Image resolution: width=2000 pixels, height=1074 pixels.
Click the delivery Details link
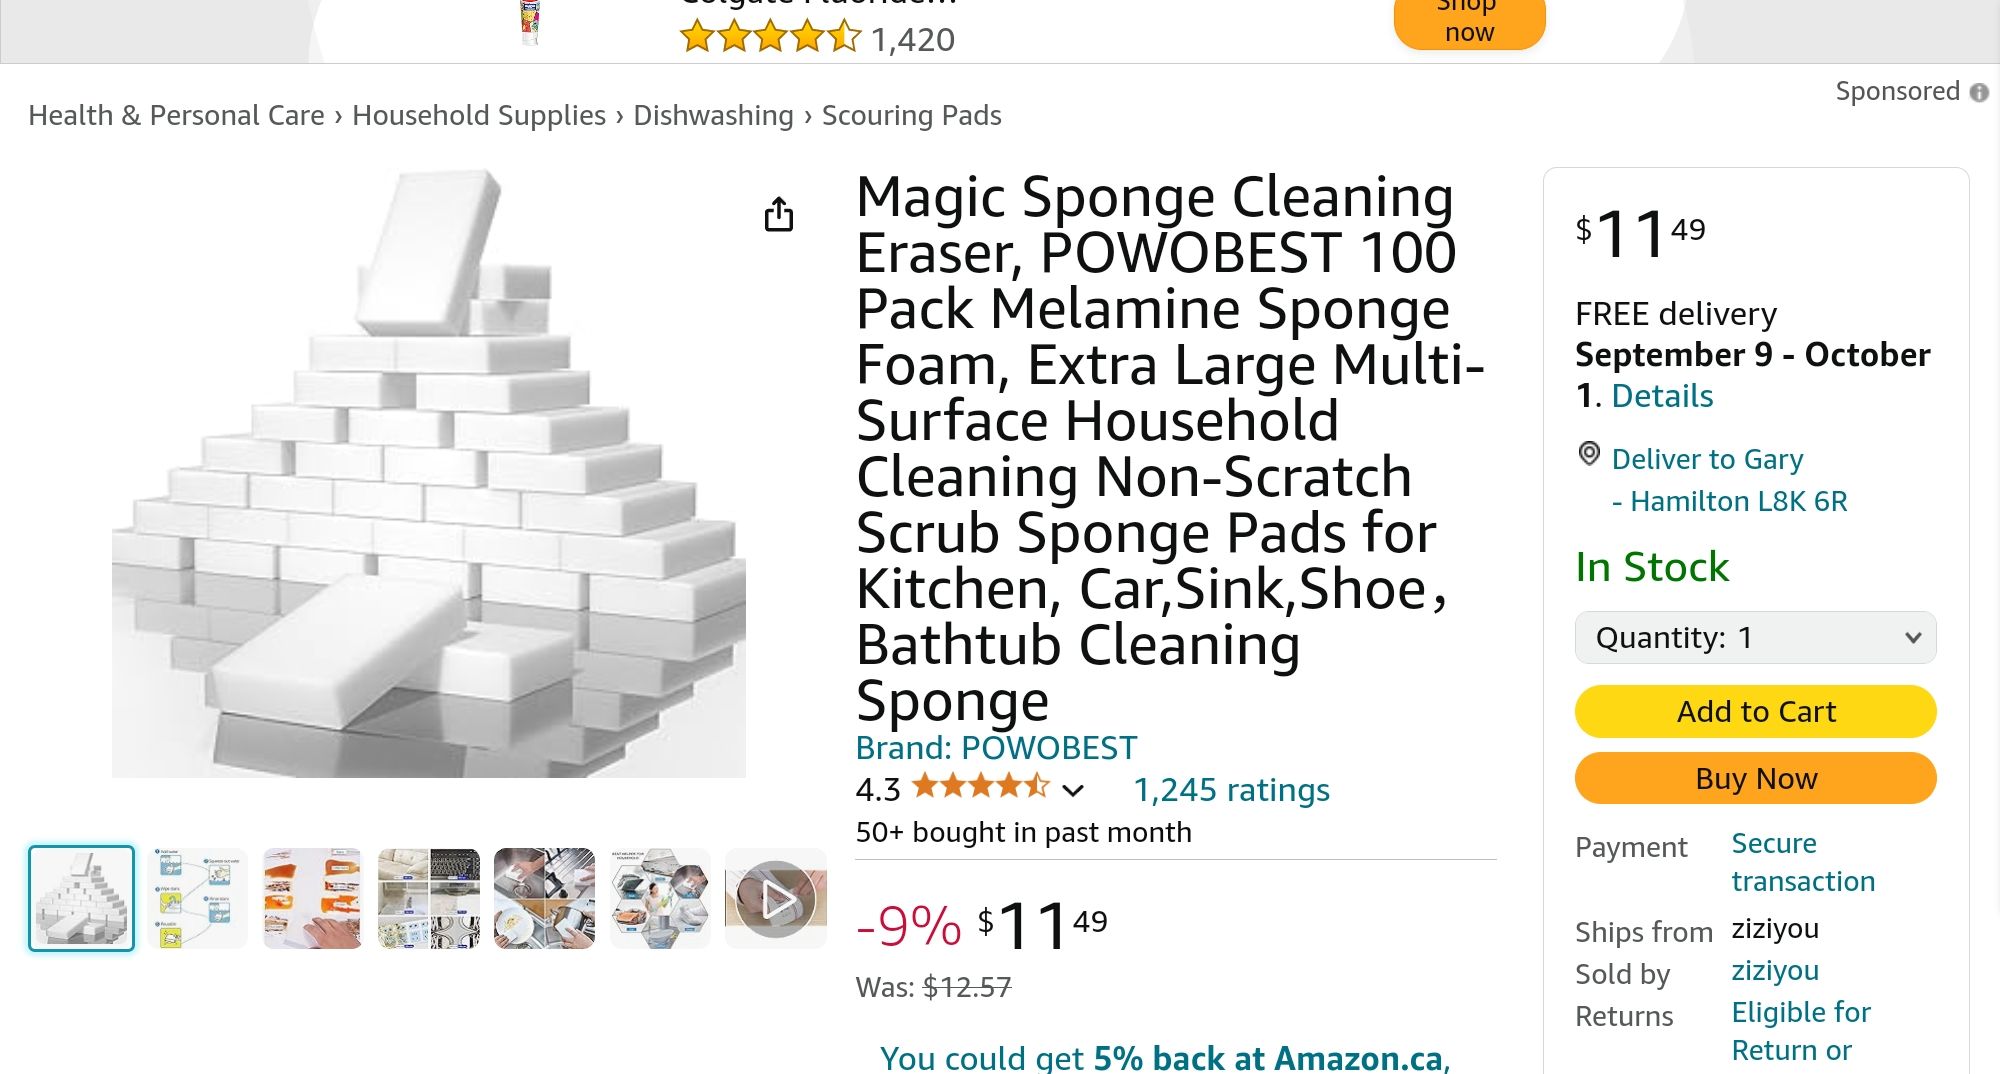tap(1662, 396)
